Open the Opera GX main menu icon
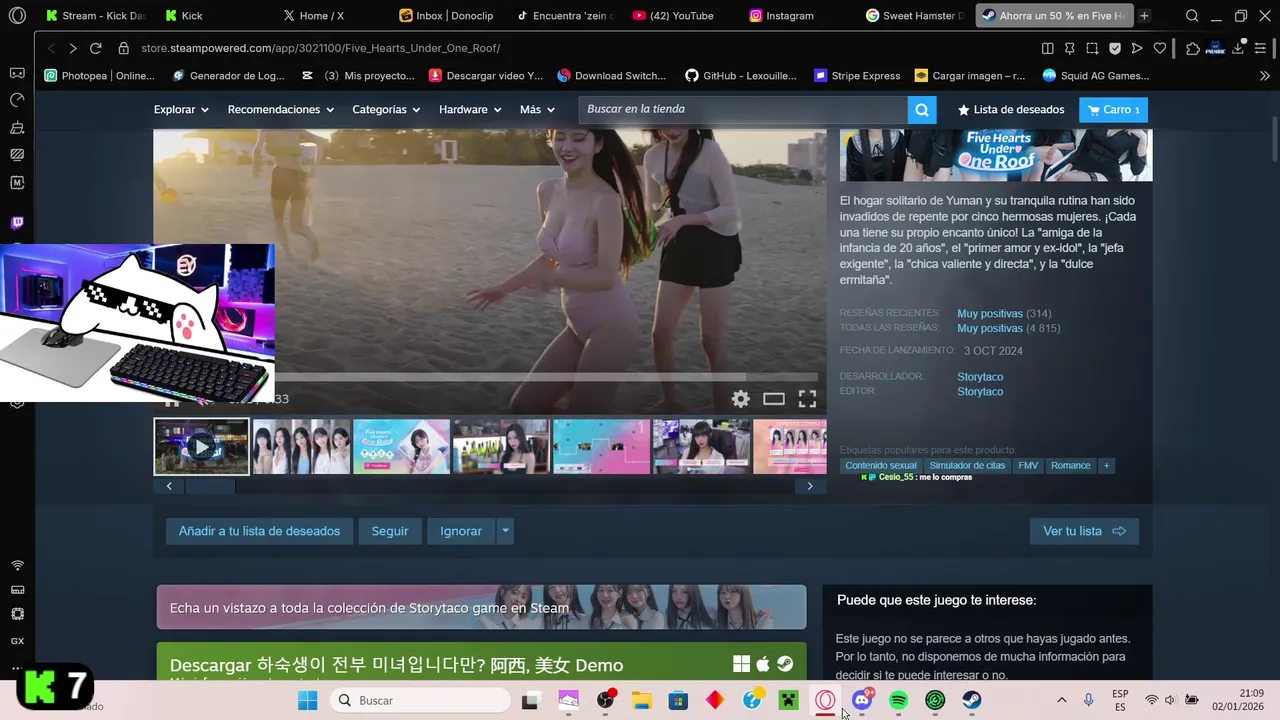The height and width of the screenshot is (720, 1280). pyautogui.click(x=17, y=16)
